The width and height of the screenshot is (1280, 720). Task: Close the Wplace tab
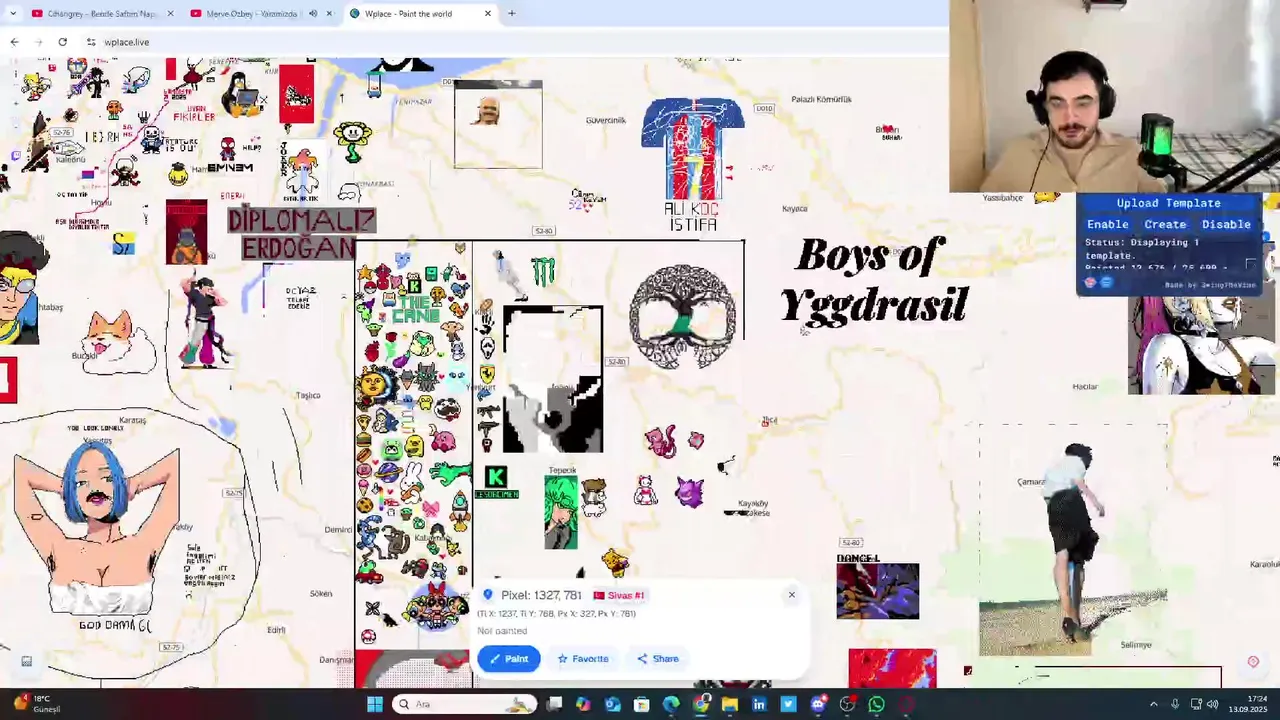click(488, 14)
